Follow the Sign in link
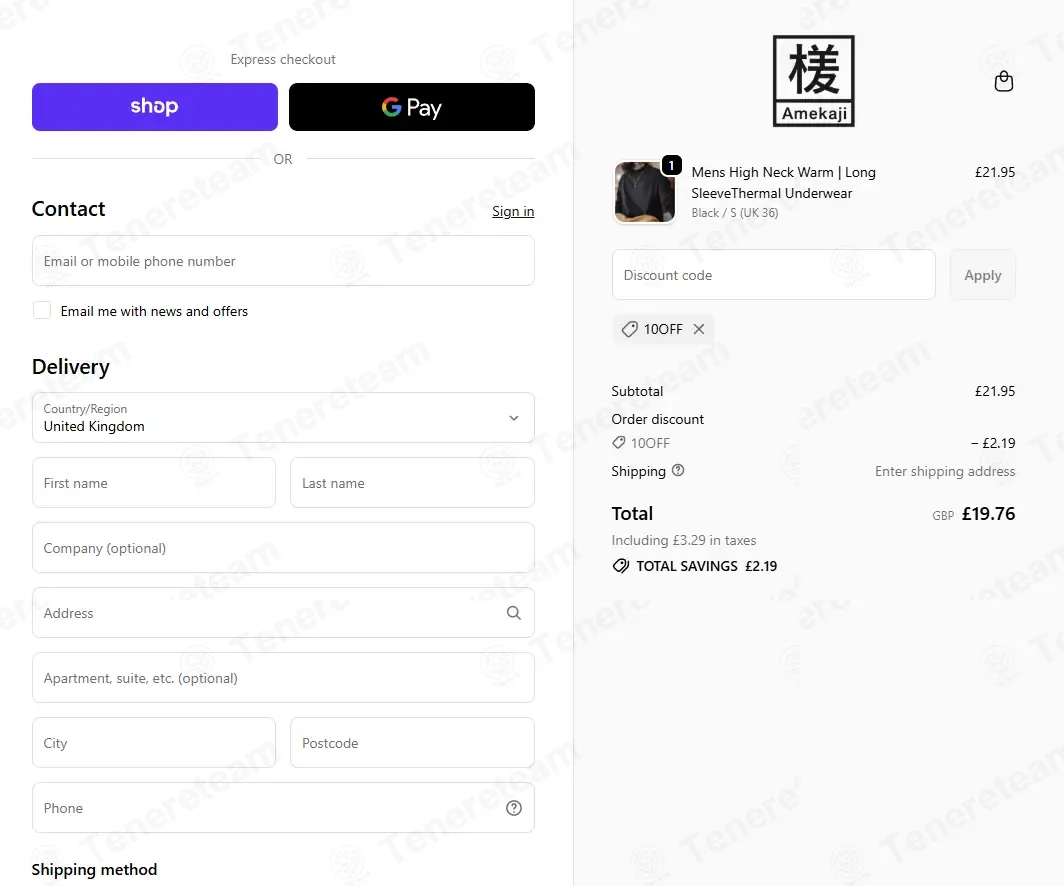 tap(513, 211)
